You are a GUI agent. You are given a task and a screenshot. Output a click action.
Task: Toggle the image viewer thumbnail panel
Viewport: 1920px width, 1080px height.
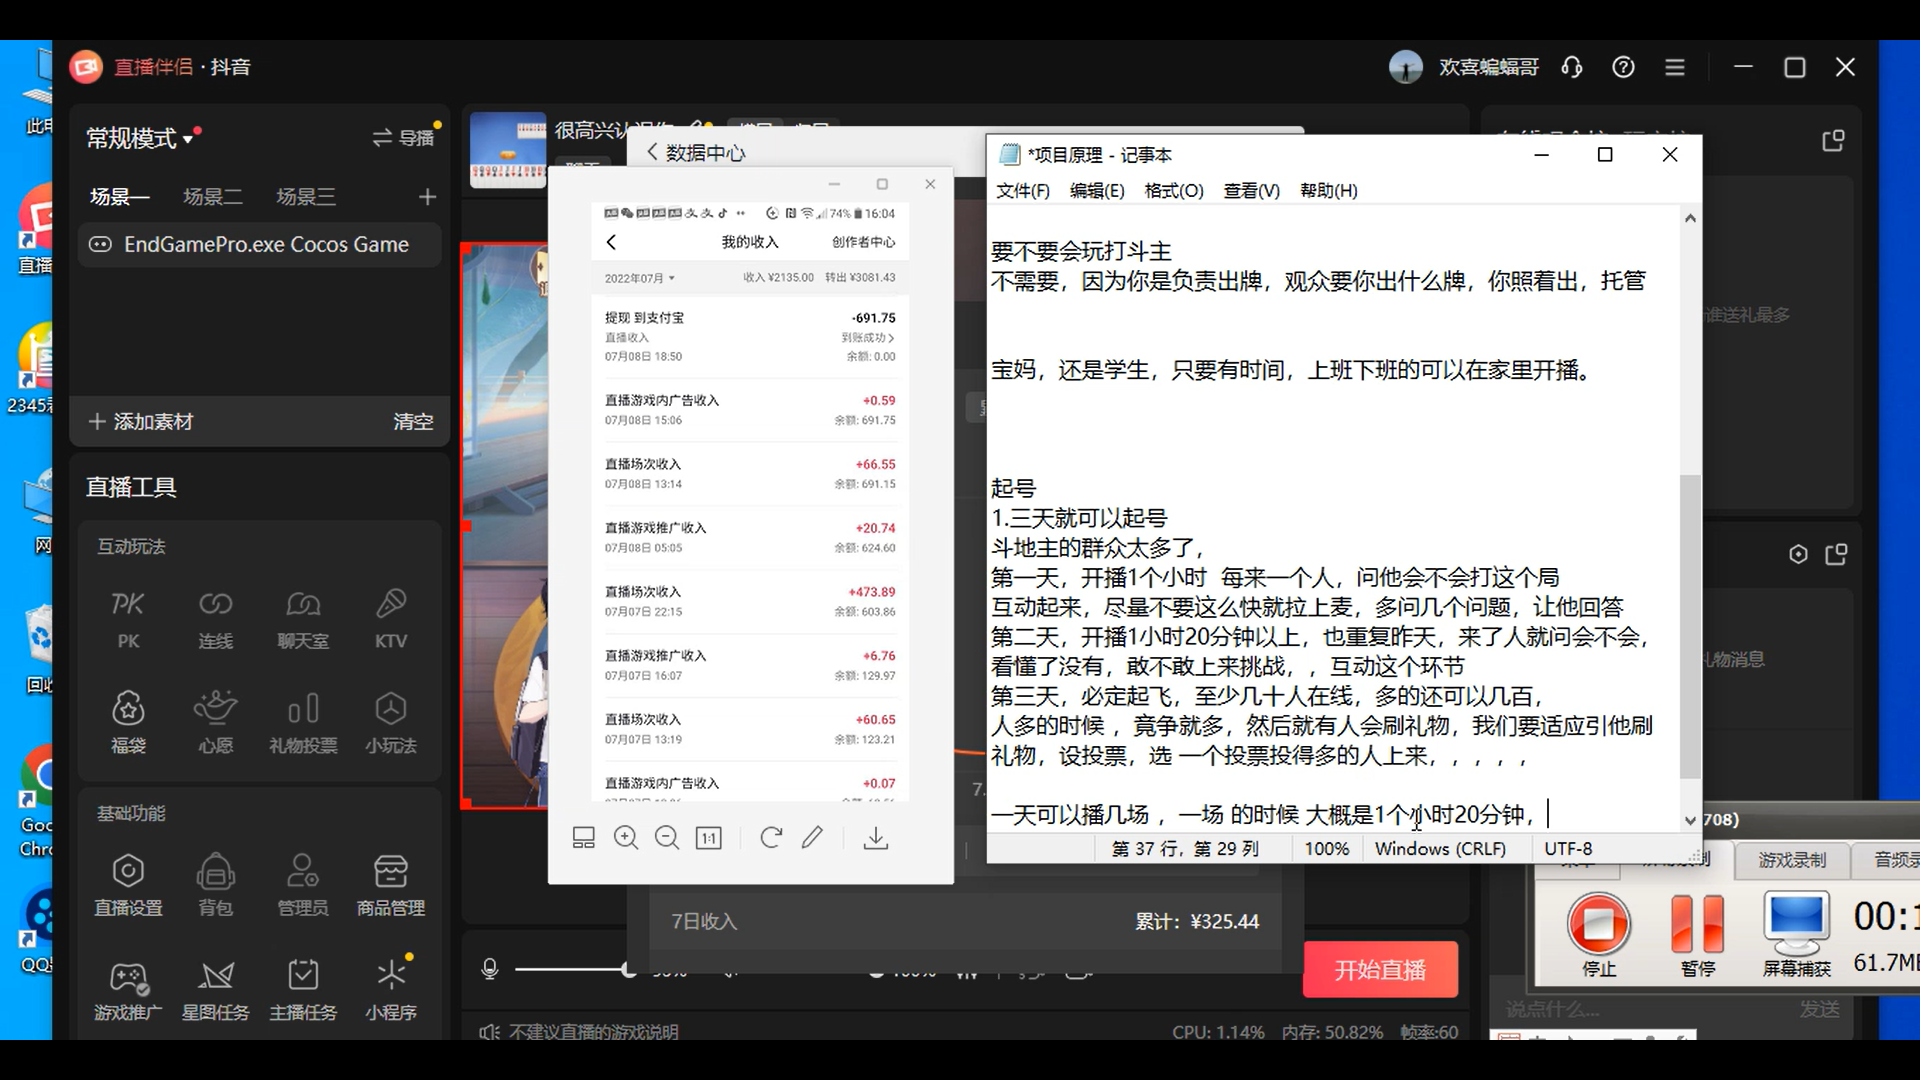pos(584,838)
